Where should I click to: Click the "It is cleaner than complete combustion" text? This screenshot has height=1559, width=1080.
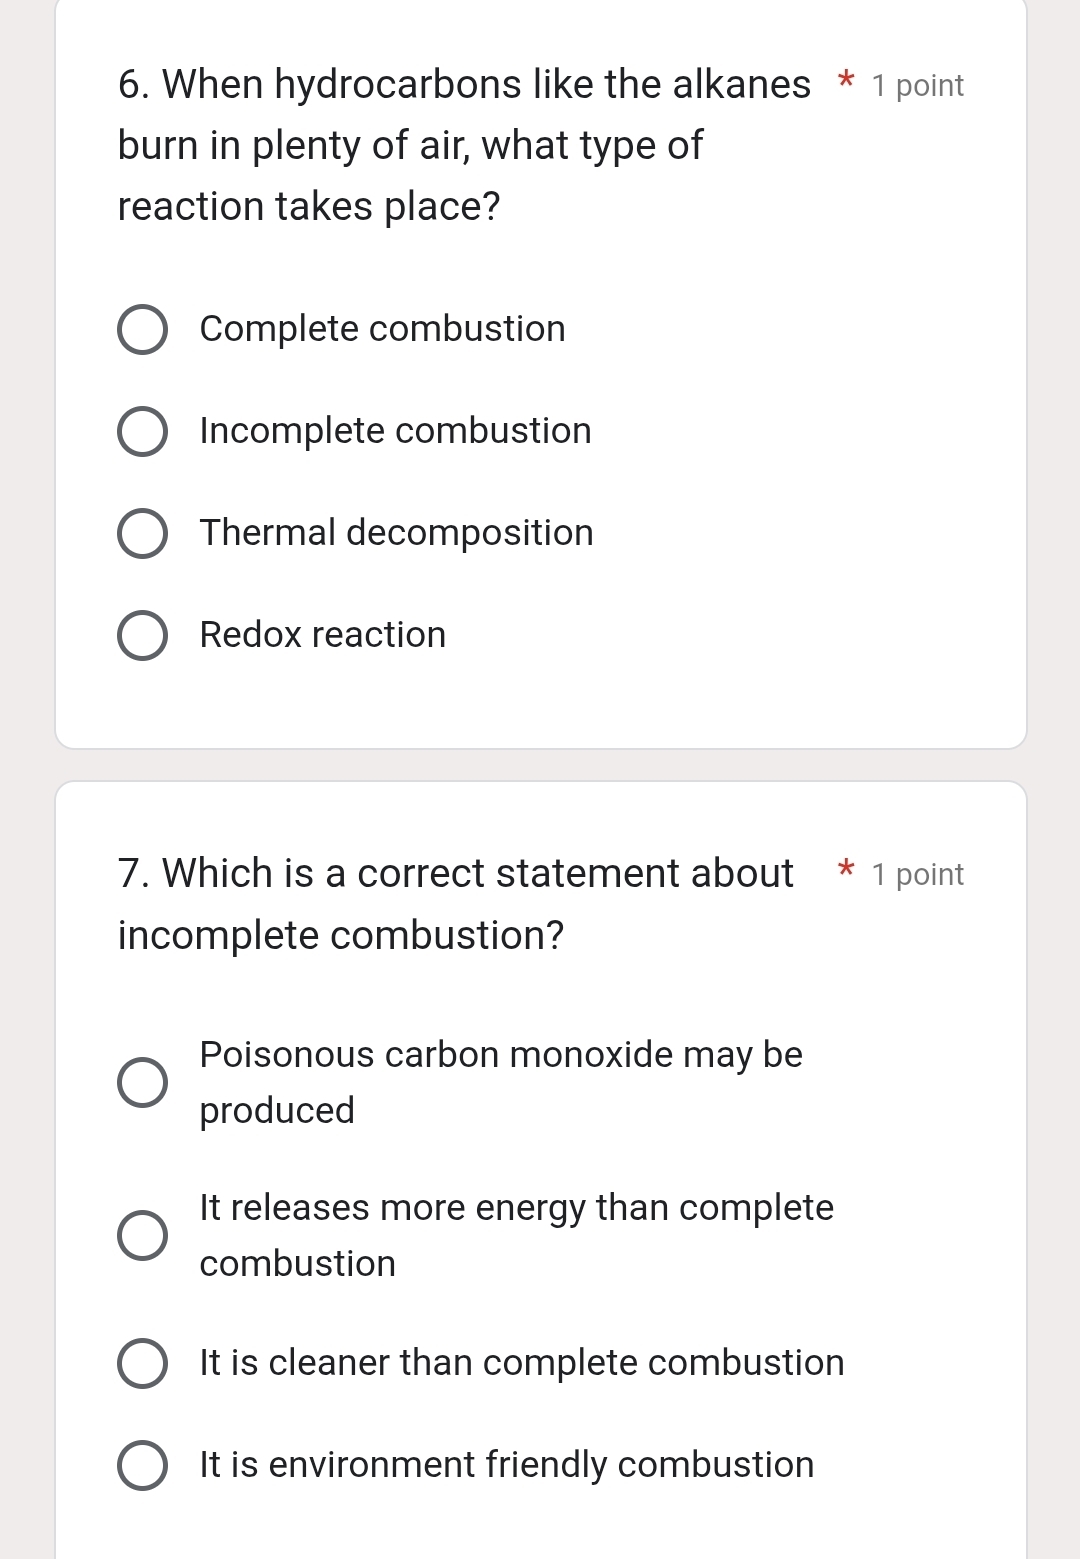(x=521, y=1363)
